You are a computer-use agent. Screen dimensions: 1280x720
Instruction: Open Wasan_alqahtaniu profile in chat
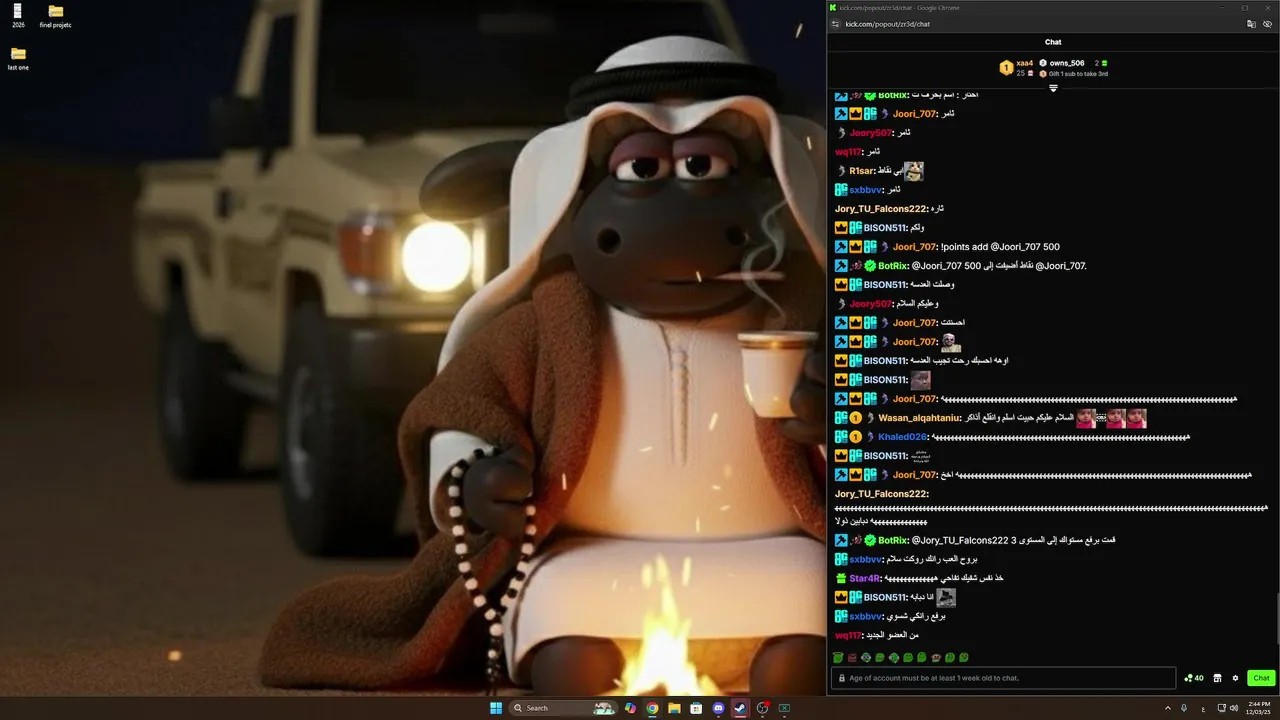pyautogui.click(x=920, y=418)
